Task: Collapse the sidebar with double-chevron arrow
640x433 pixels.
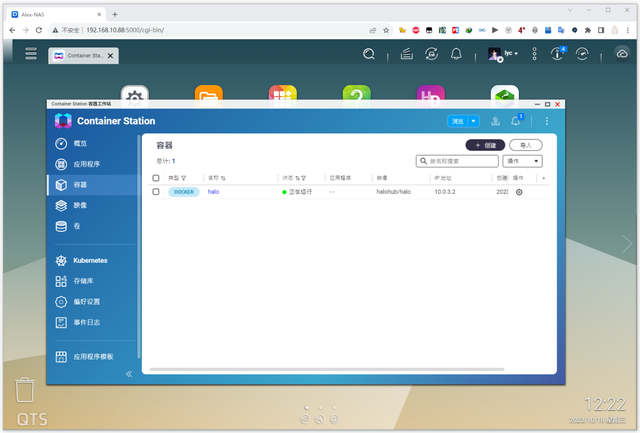Action: click(x=128, y=374)
